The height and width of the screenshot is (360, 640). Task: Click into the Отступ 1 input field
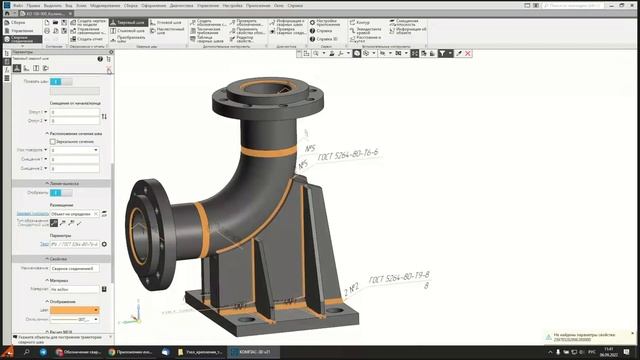75,112
